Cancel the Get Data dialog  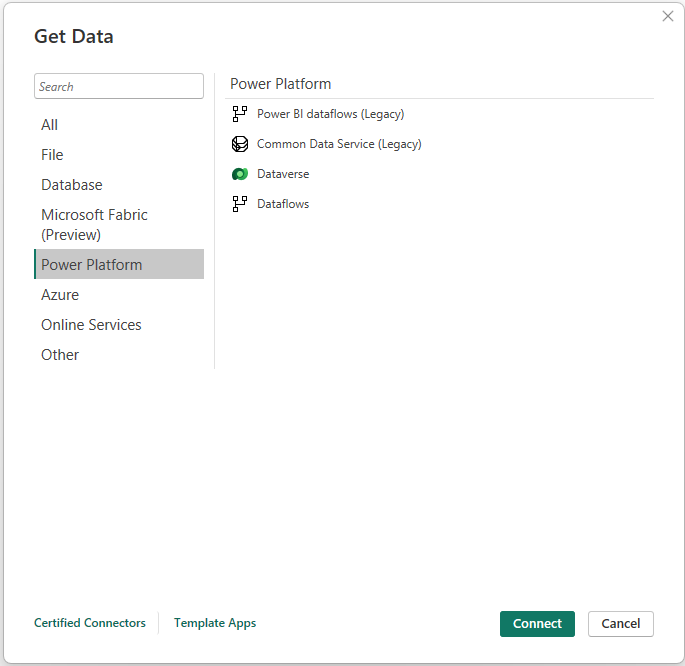coord(620,624)
